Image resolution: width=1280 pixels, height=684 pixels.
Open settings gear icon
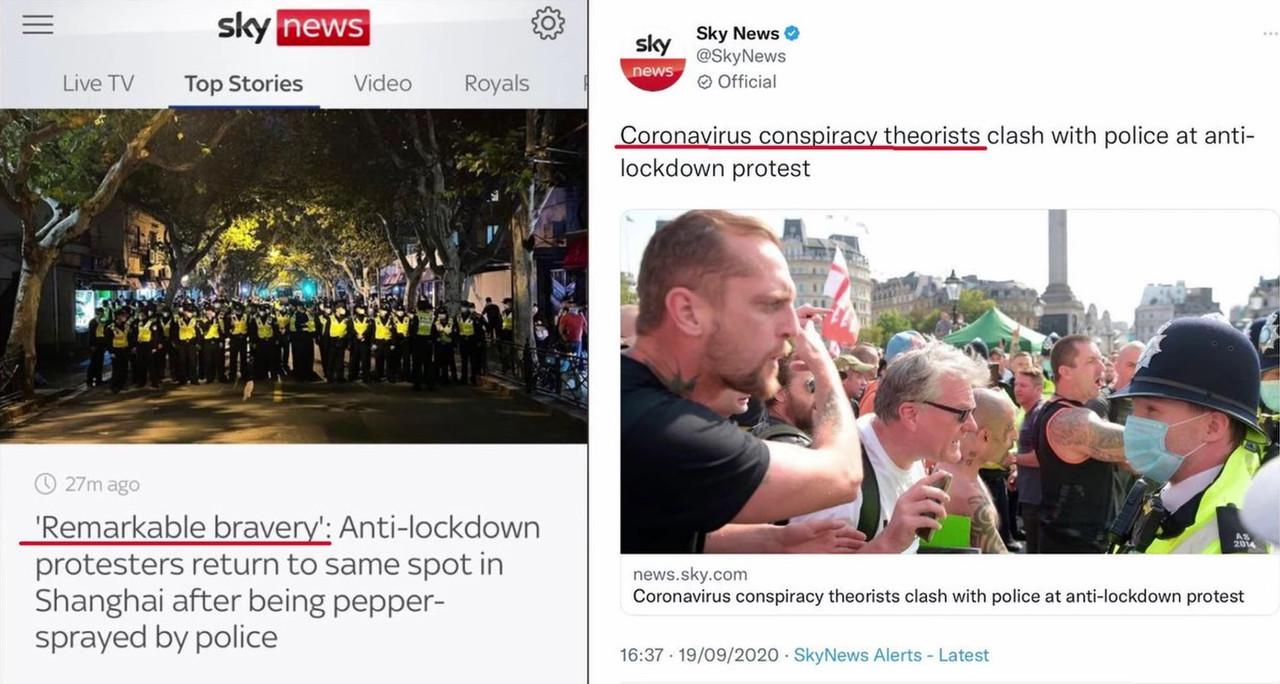click(548, 23)
